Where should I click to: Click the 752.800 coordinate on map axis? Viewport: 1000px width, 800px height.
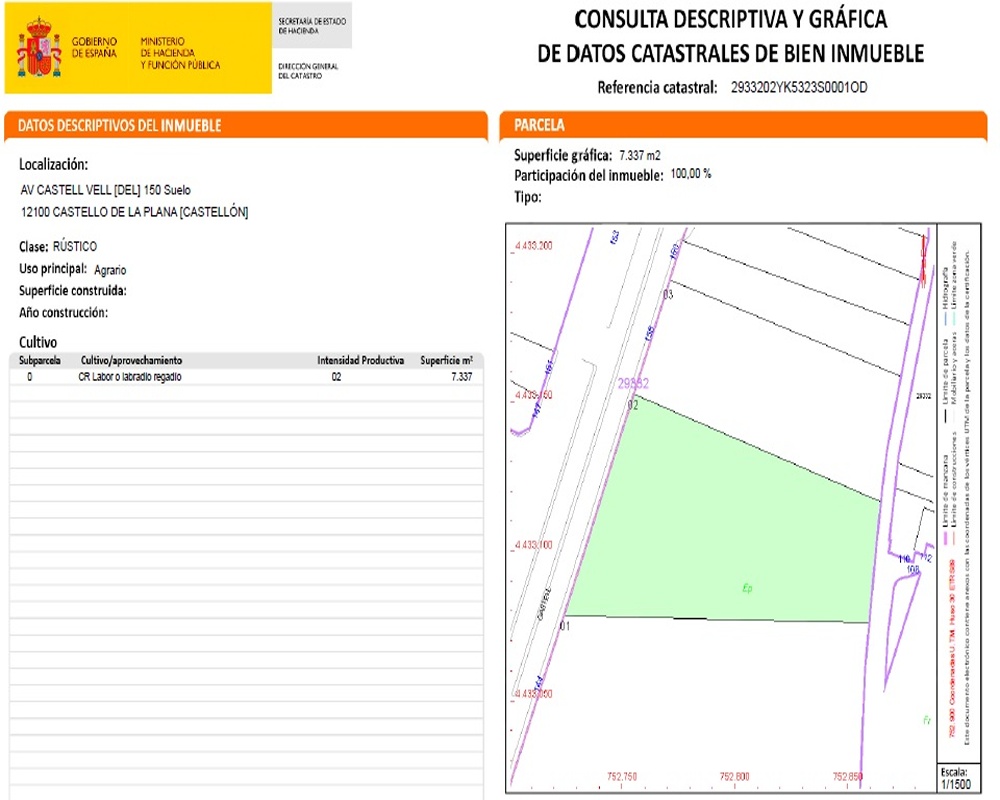click(735, 776)
